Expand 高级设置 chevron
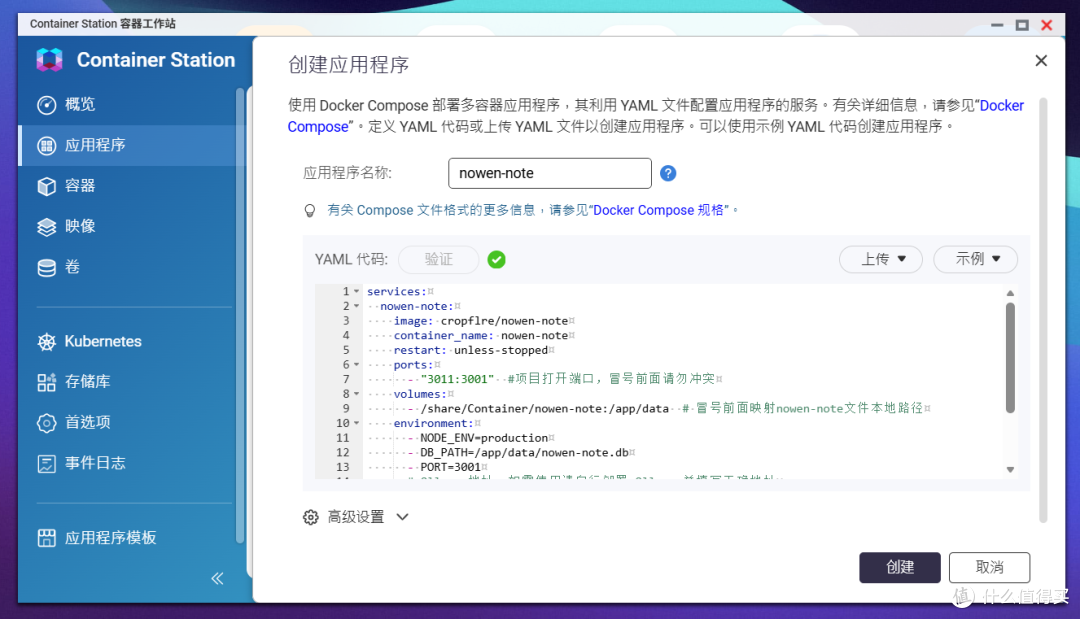 pos(402,517)
